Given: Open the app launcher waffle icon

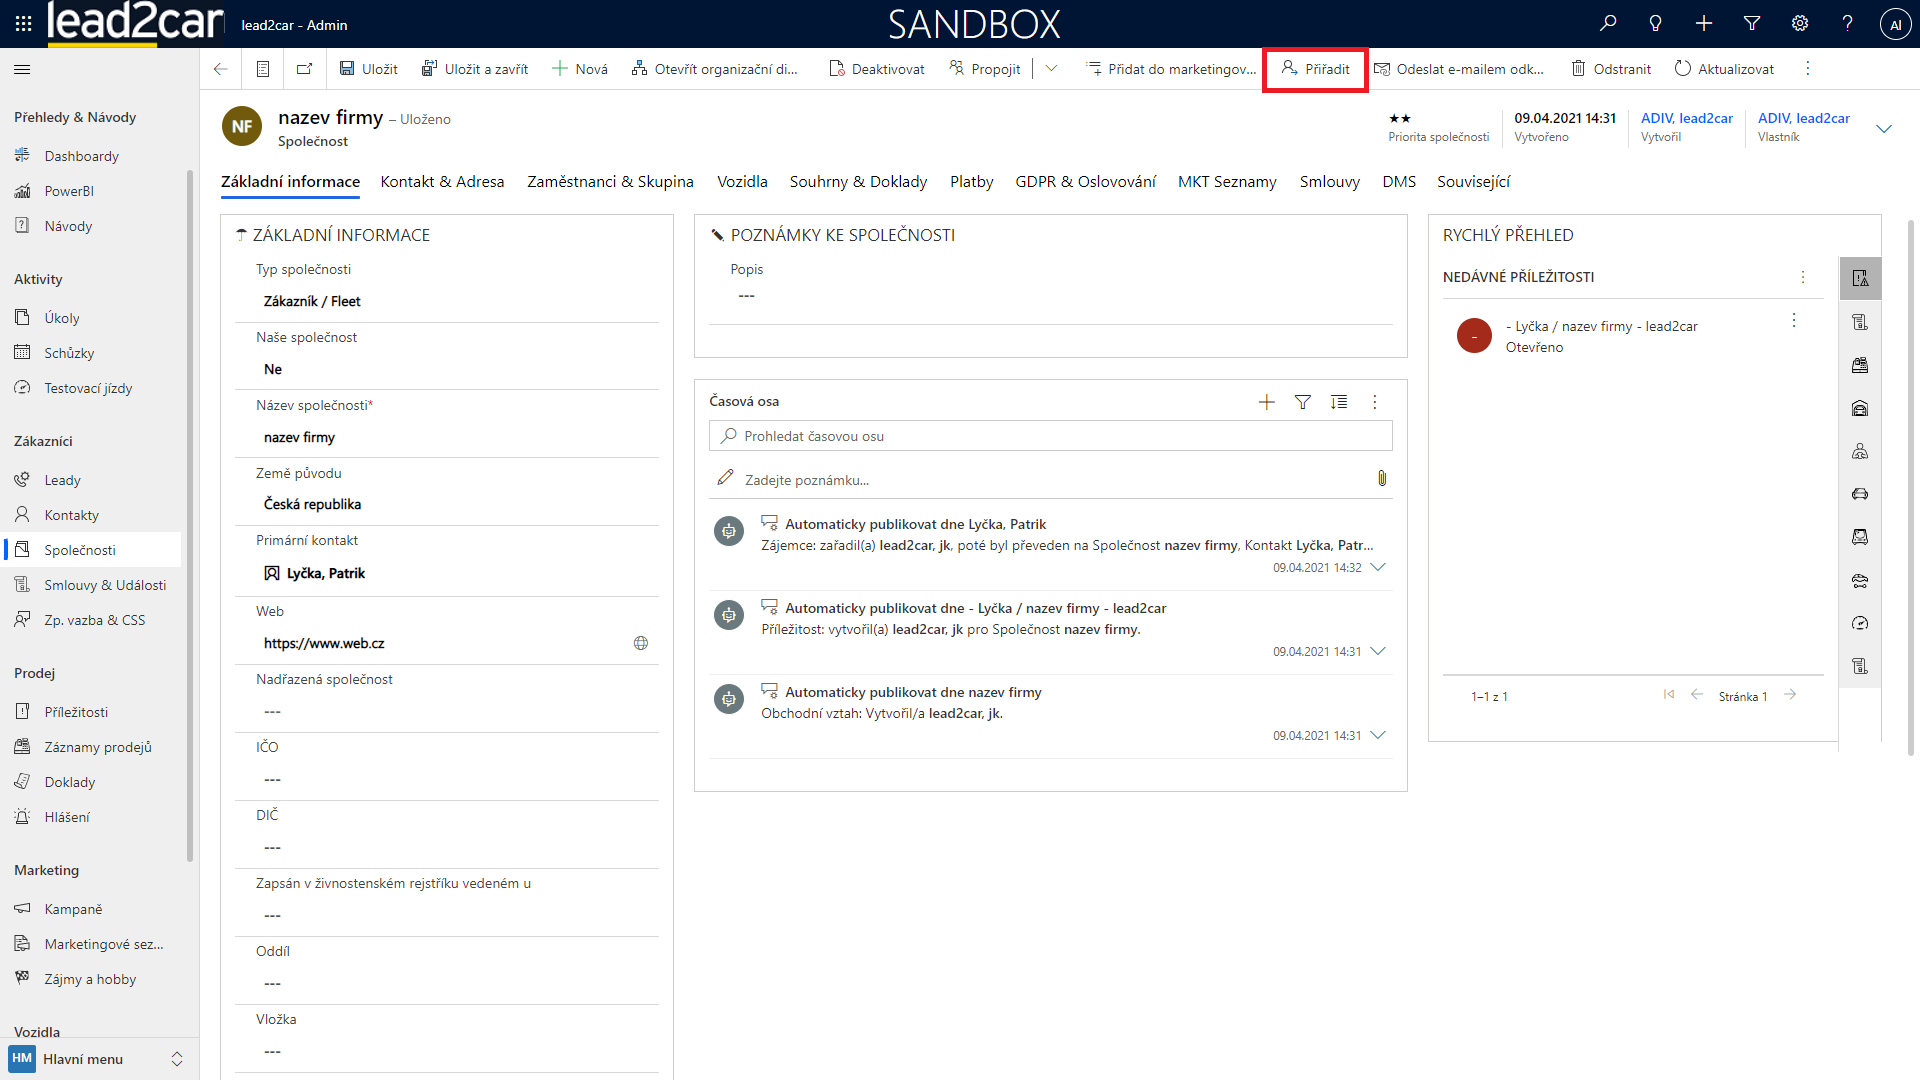Looking at the screenshot, I should pyautogui.click(x=23, y=23).
